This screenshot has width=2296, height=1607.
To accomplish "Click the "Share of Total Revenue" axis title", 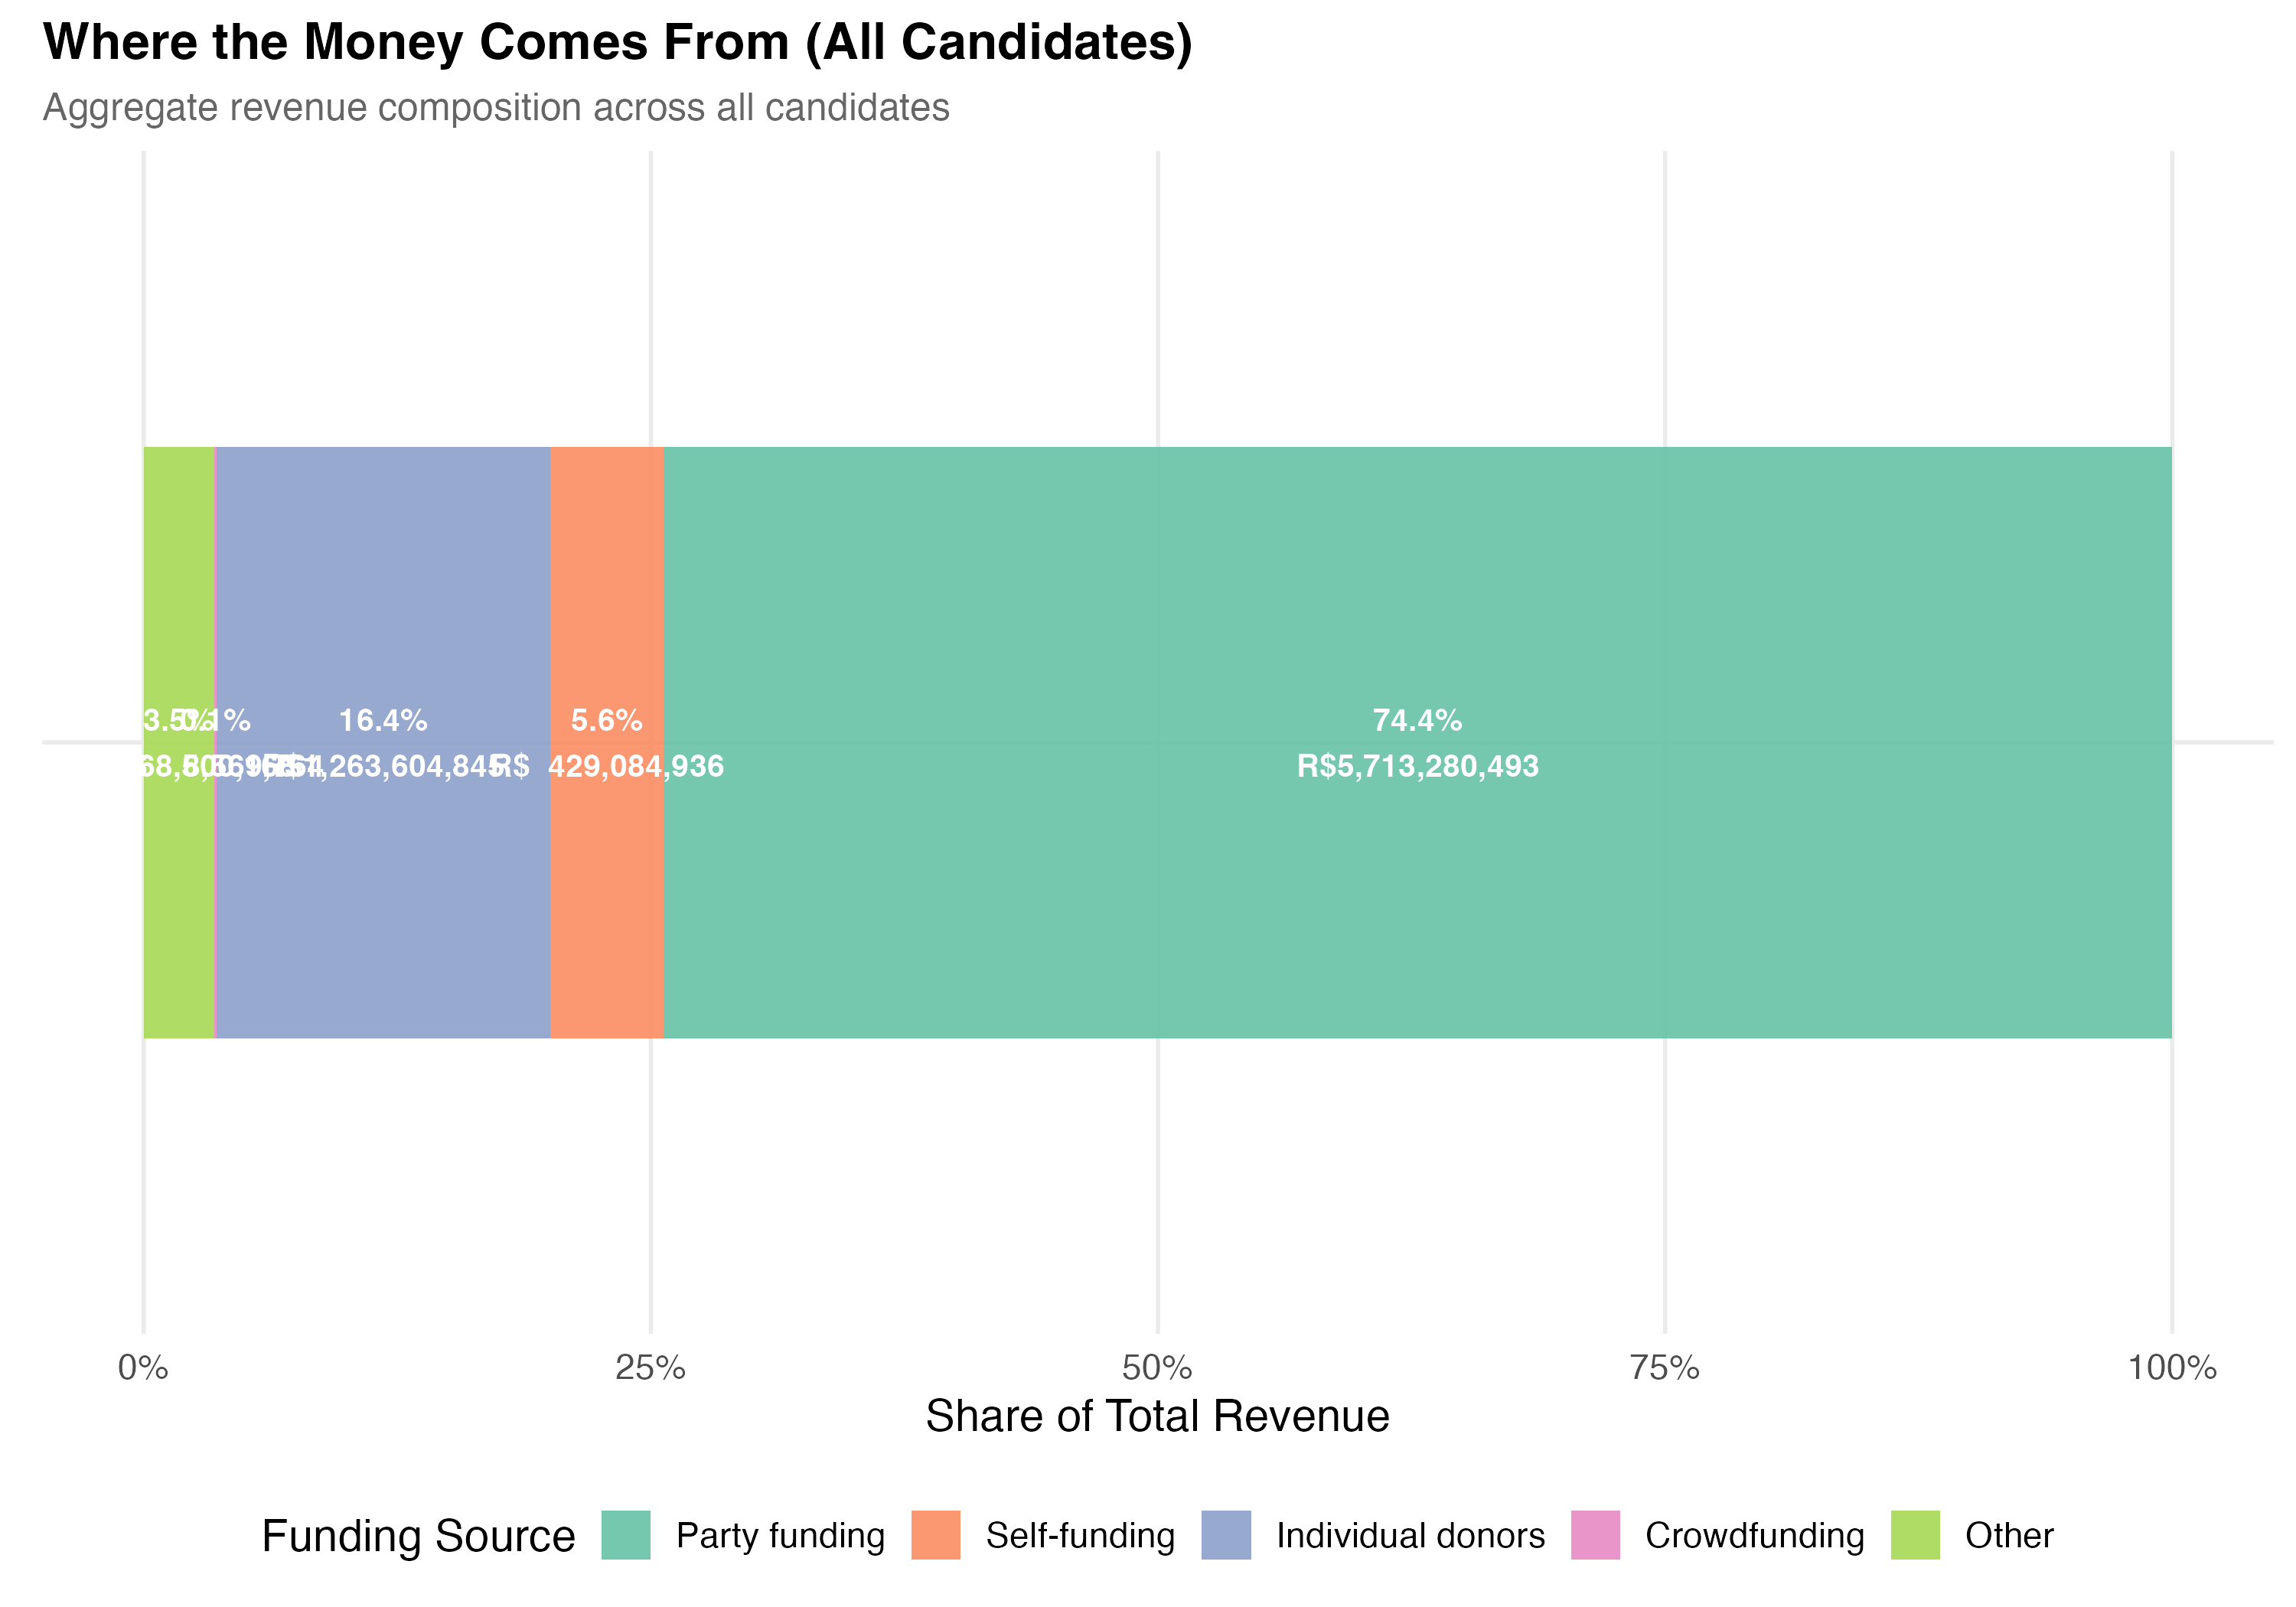I will point(1157,1416).
